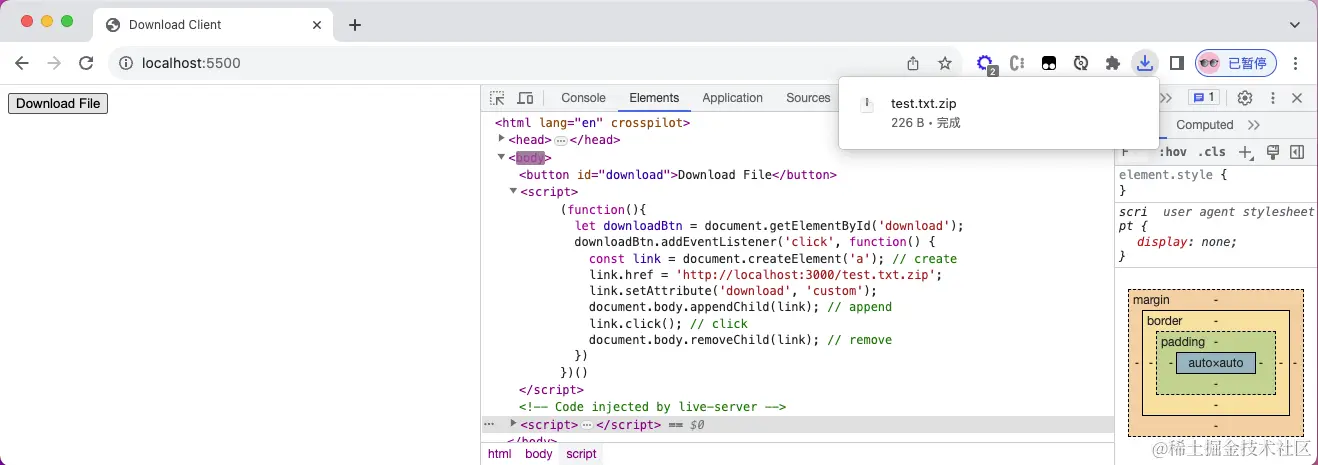Screen dimensions: 1318x465
Task: Show more styles sidebar tabs
Action: pyautogui.click(x=1254, y=125)
